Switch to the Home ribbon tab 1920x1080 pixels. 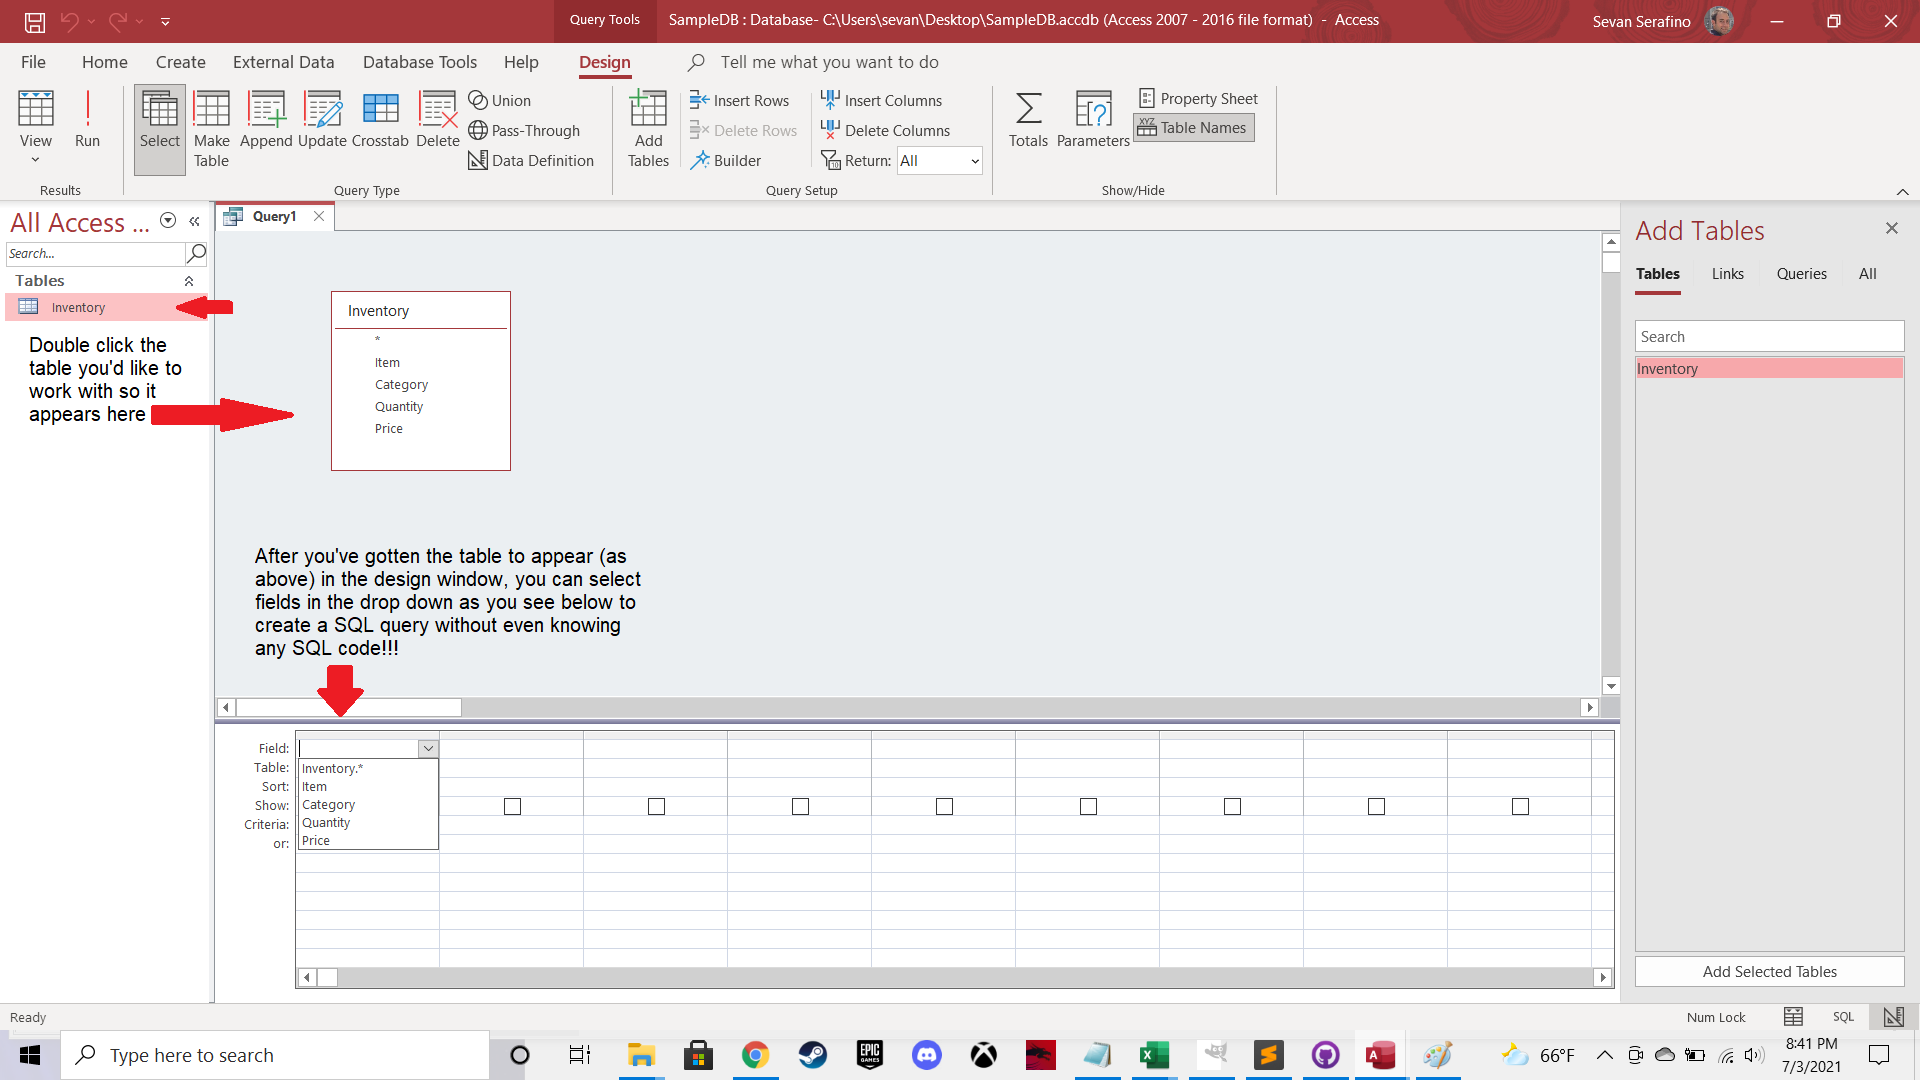pos(105,62)
